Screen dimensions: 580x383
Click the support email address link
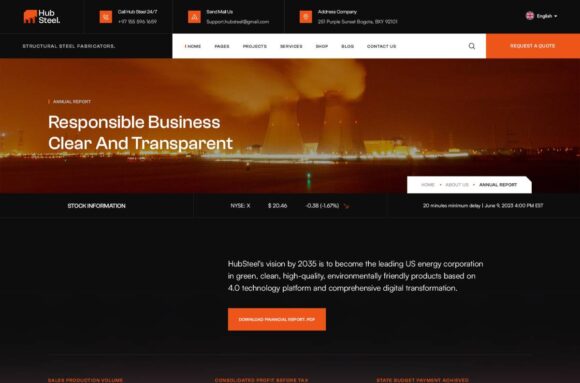click(x=237, y=22)
